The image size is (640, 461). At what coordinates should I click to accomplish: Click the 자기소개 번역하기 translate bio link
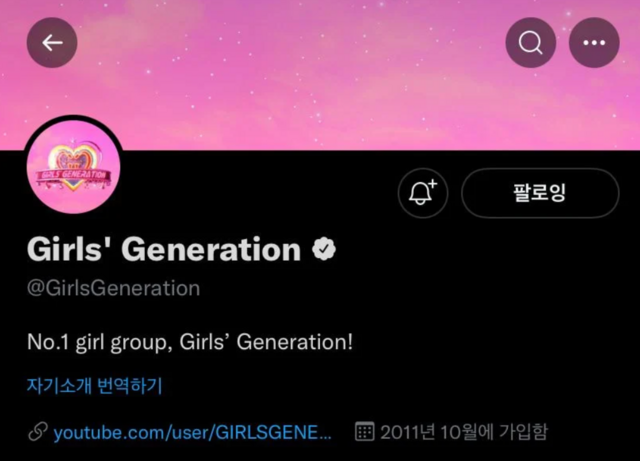(x=95, y=385)
